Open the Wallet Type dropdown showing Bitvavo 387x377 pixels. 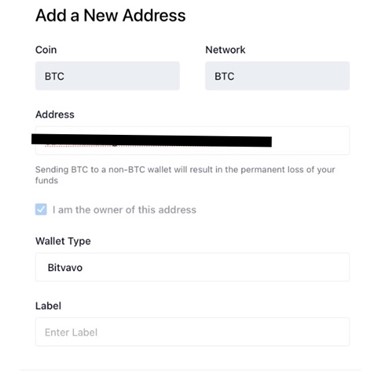192,267
